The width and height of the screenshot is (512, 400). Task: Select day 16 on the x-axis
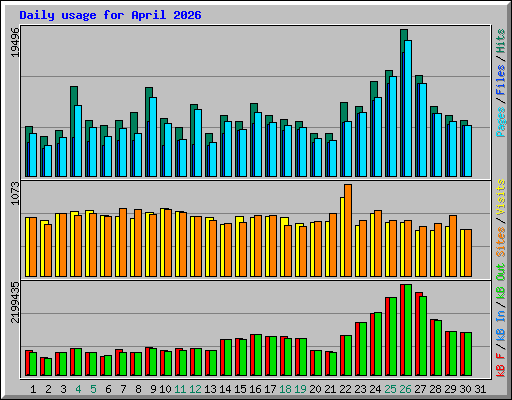pyautogui.click(x=255, y=389)
